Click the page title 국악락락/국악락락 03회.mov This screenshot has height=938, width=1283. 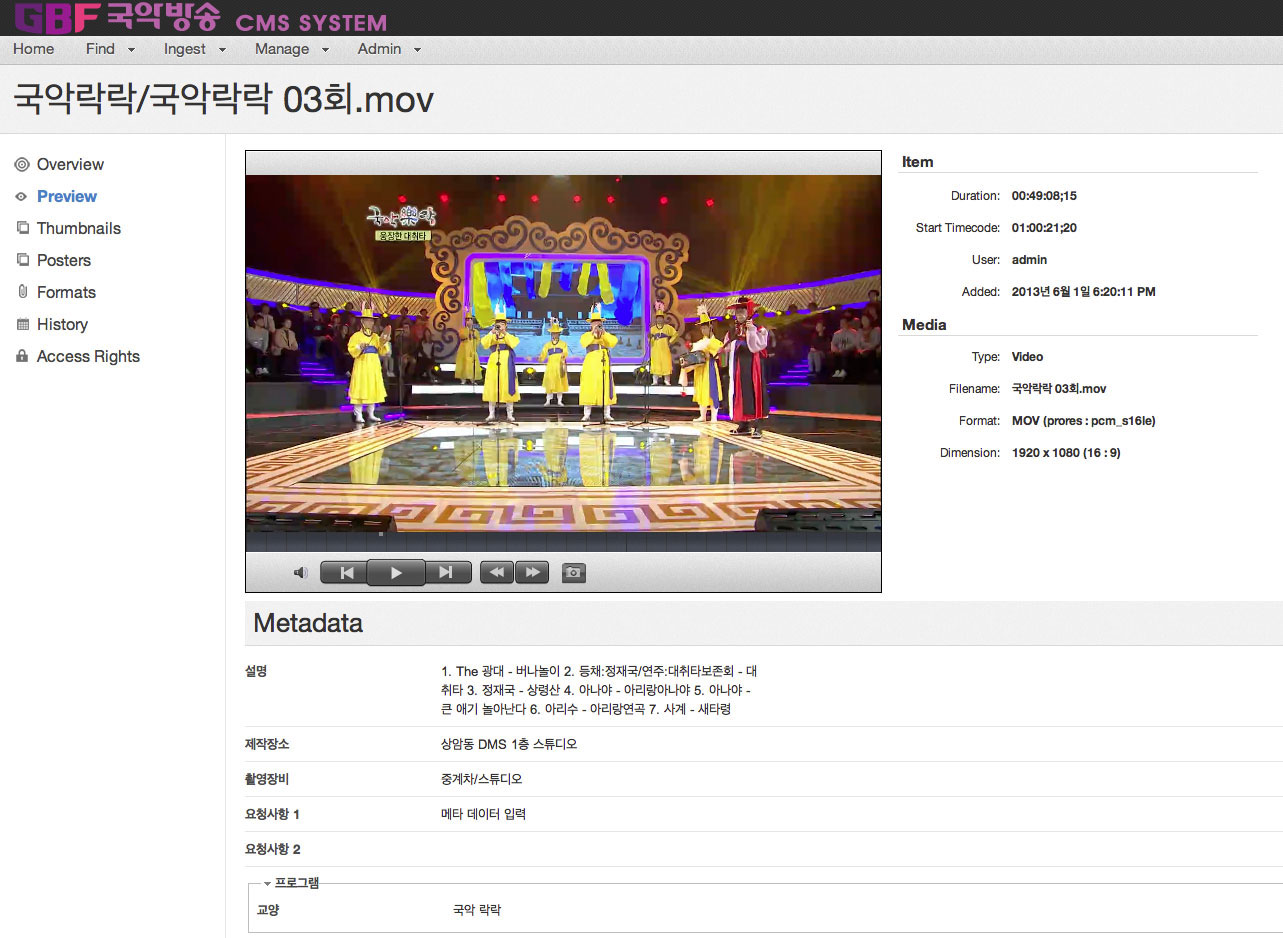tap(223, 99)
